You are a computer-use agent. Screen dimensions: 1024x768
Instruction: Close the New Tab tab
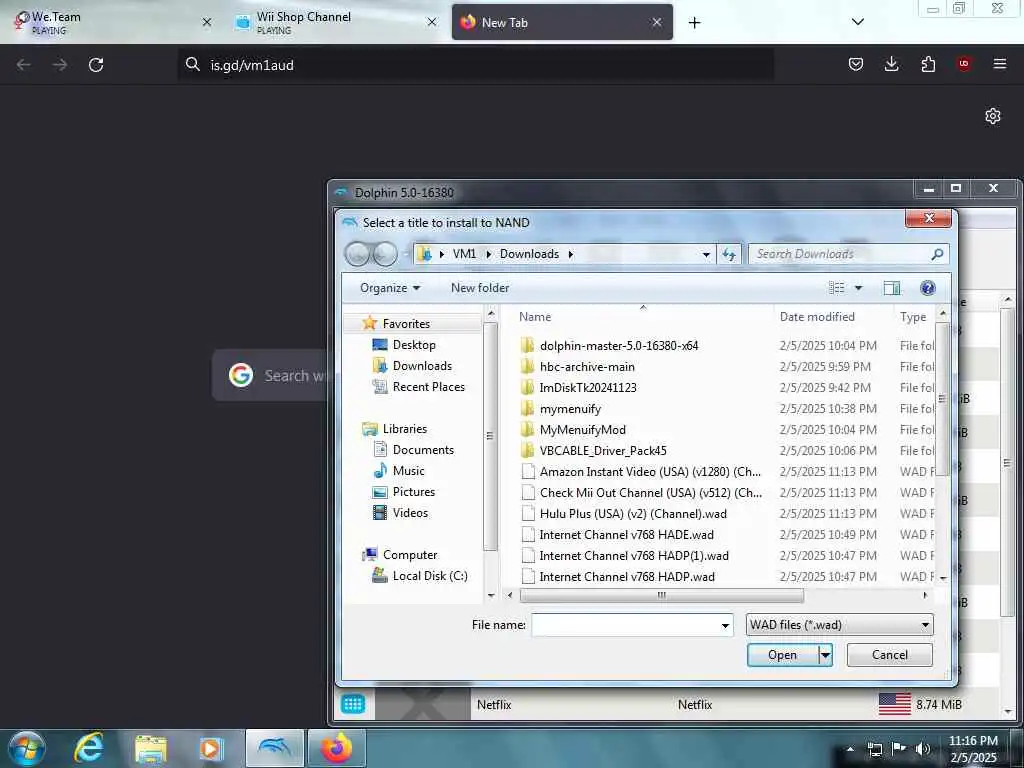(657, 22)
